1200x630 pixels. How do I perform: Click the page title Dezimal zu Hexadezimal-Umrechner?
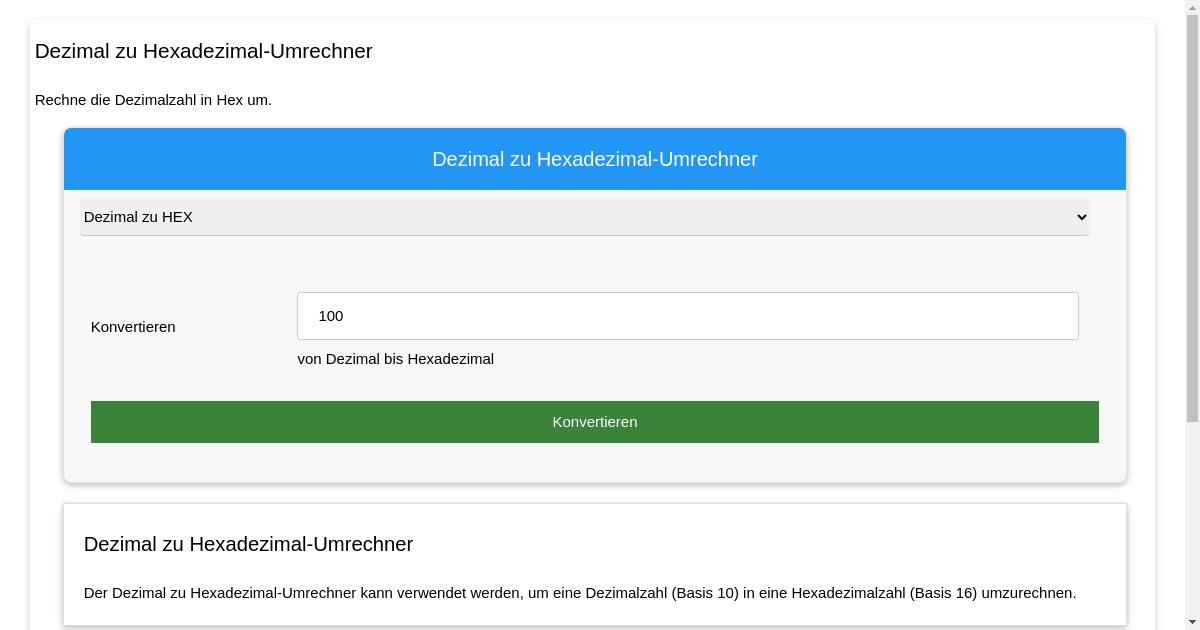204,51
